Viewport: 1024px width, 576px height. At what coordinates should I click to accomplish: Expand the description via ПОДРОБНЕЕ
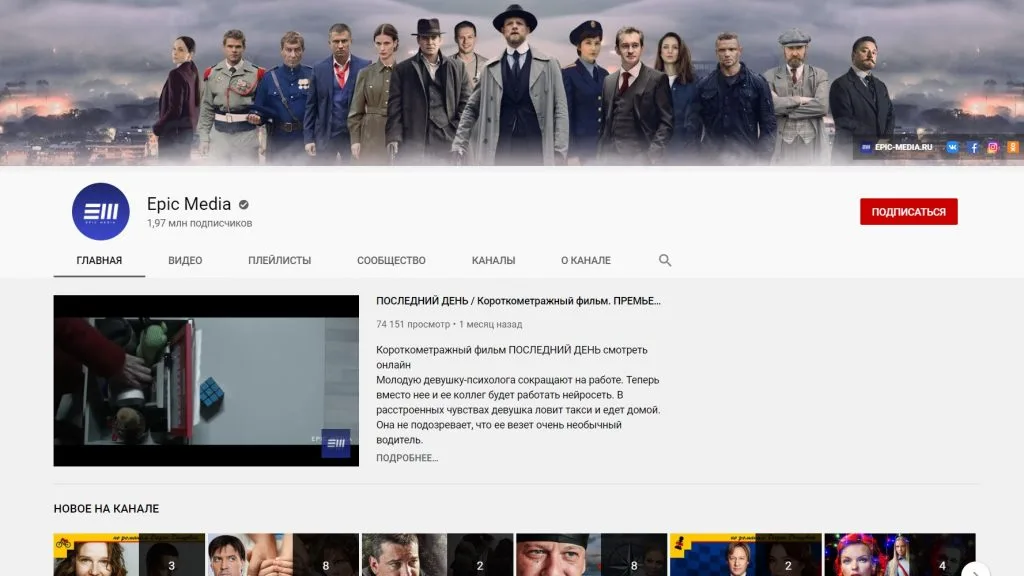click(404, 456)
